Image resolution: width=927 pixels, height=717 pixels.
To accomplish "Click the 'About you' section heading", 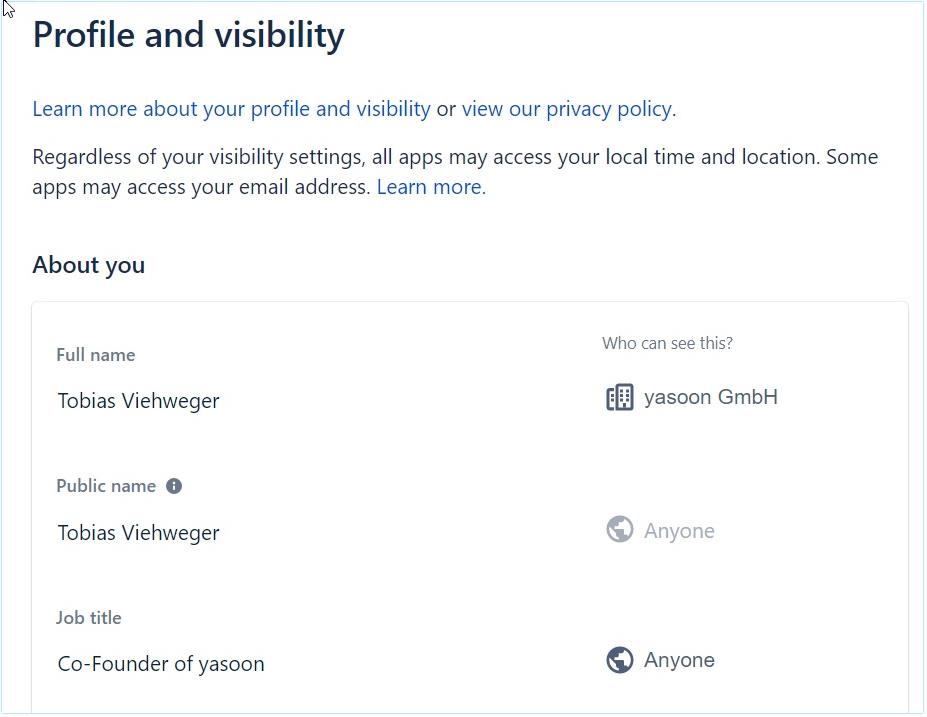I will (88, 265).
